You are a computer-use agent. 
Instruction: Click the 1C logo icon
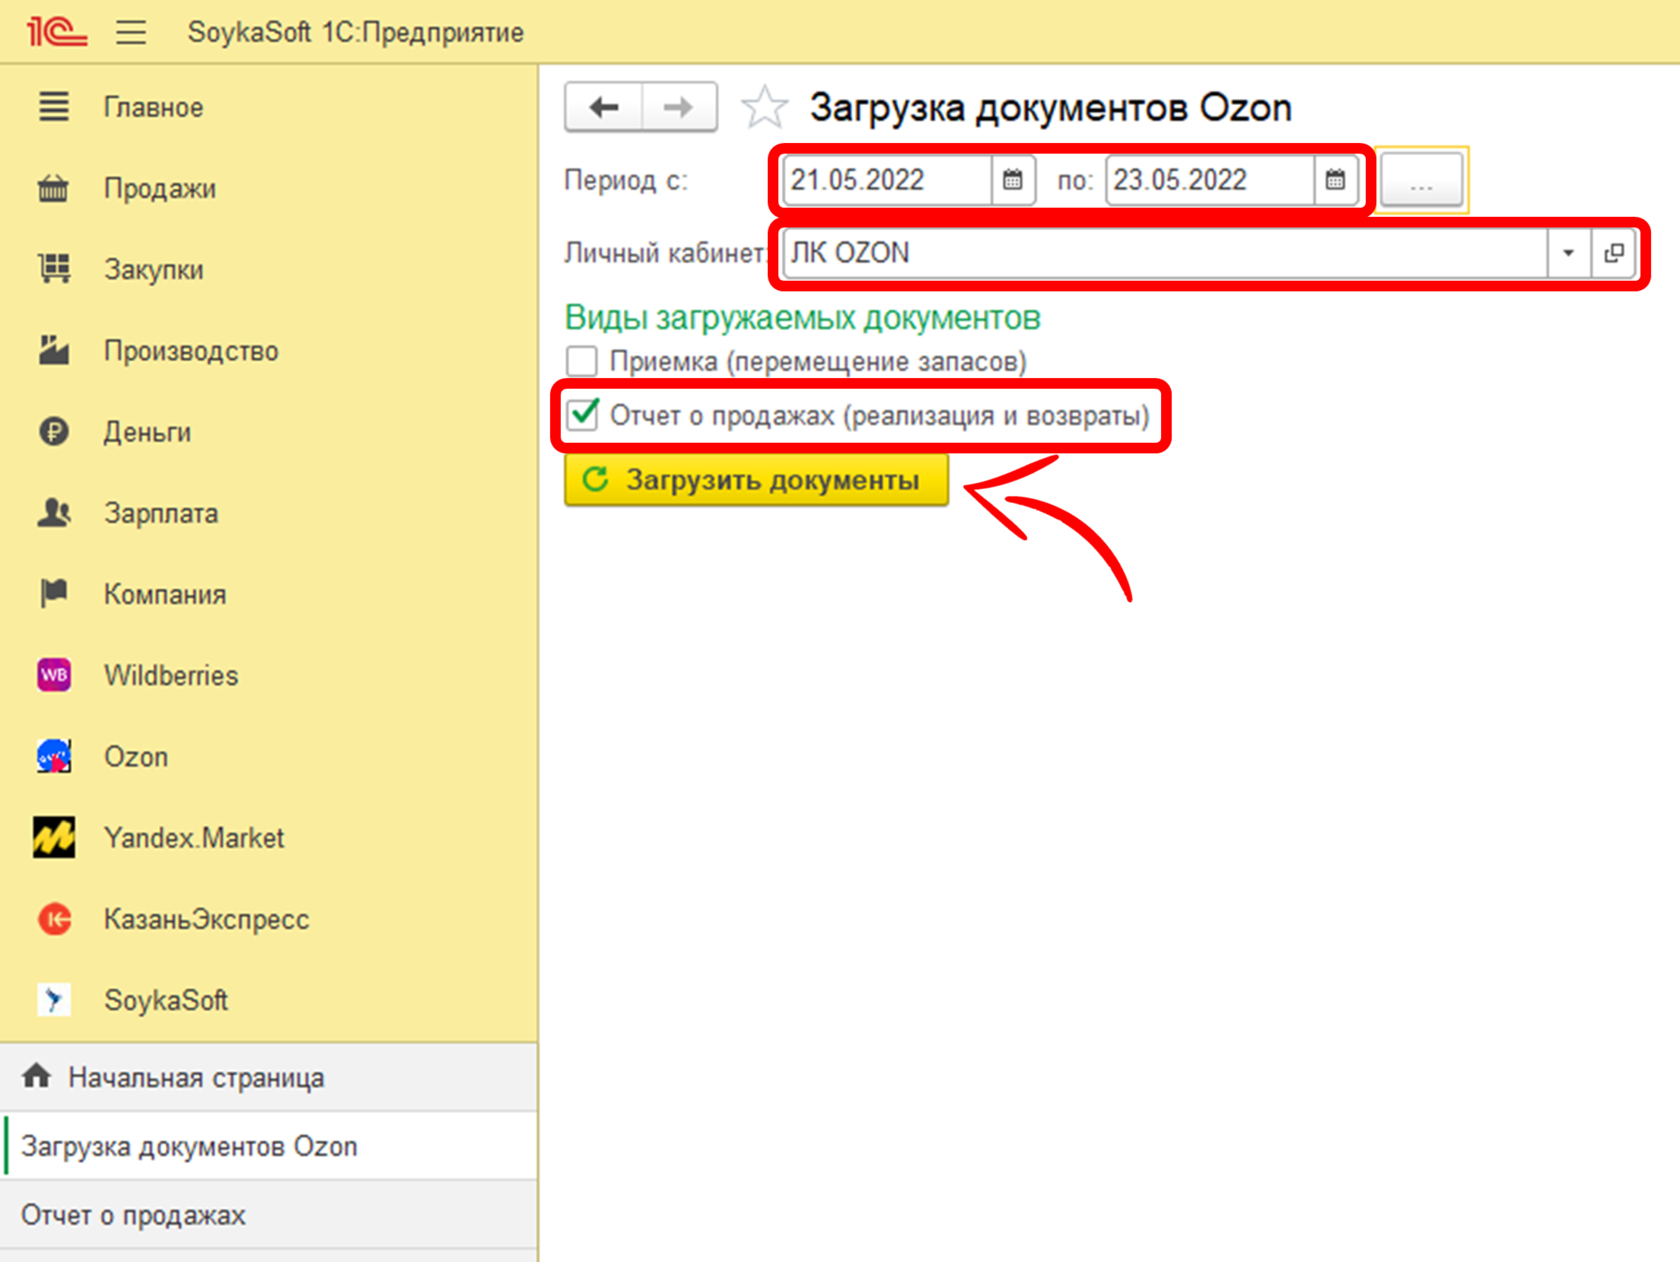[x=56, y=32]
